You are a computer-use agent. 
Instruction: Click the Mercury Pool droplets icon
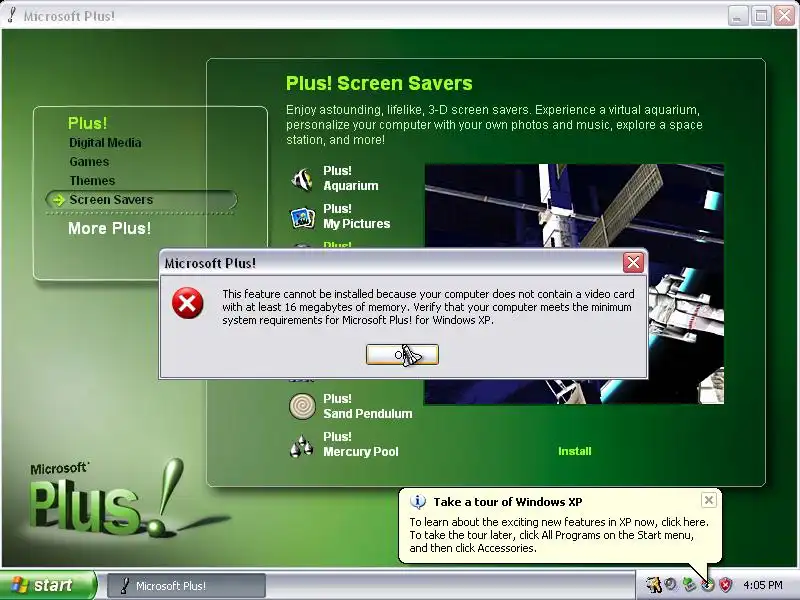click(x=302, y=445)
